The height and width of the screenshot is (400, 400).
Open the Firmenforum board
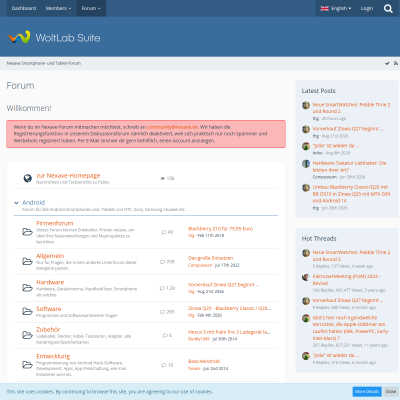pos(55,223)
